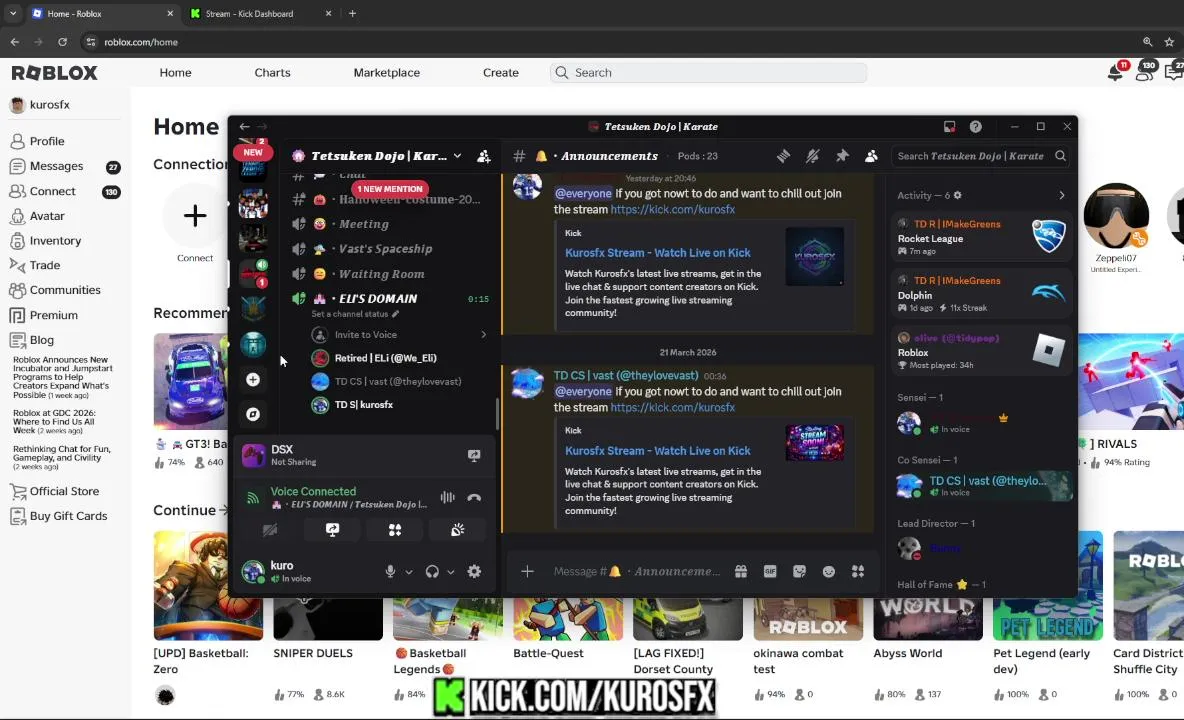
Task: Open sticker picker in message bar
Action: (x=800, y=571)
